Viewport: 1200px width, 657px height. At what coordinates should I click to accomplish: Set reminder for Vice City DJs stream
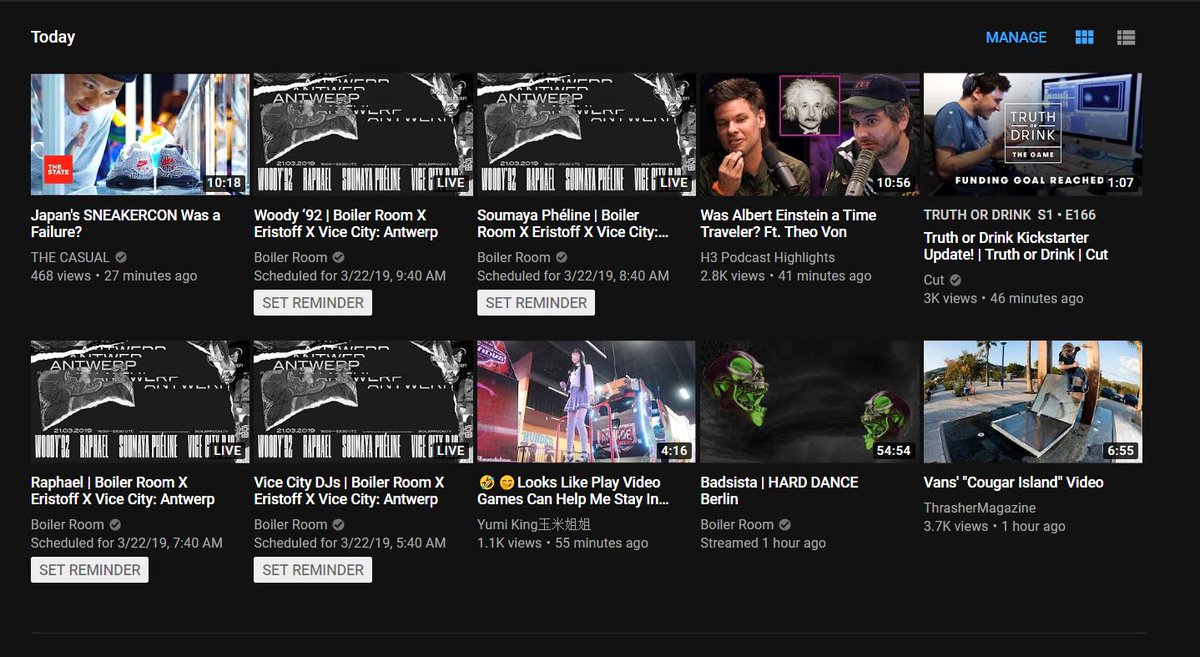pos(313,570)
